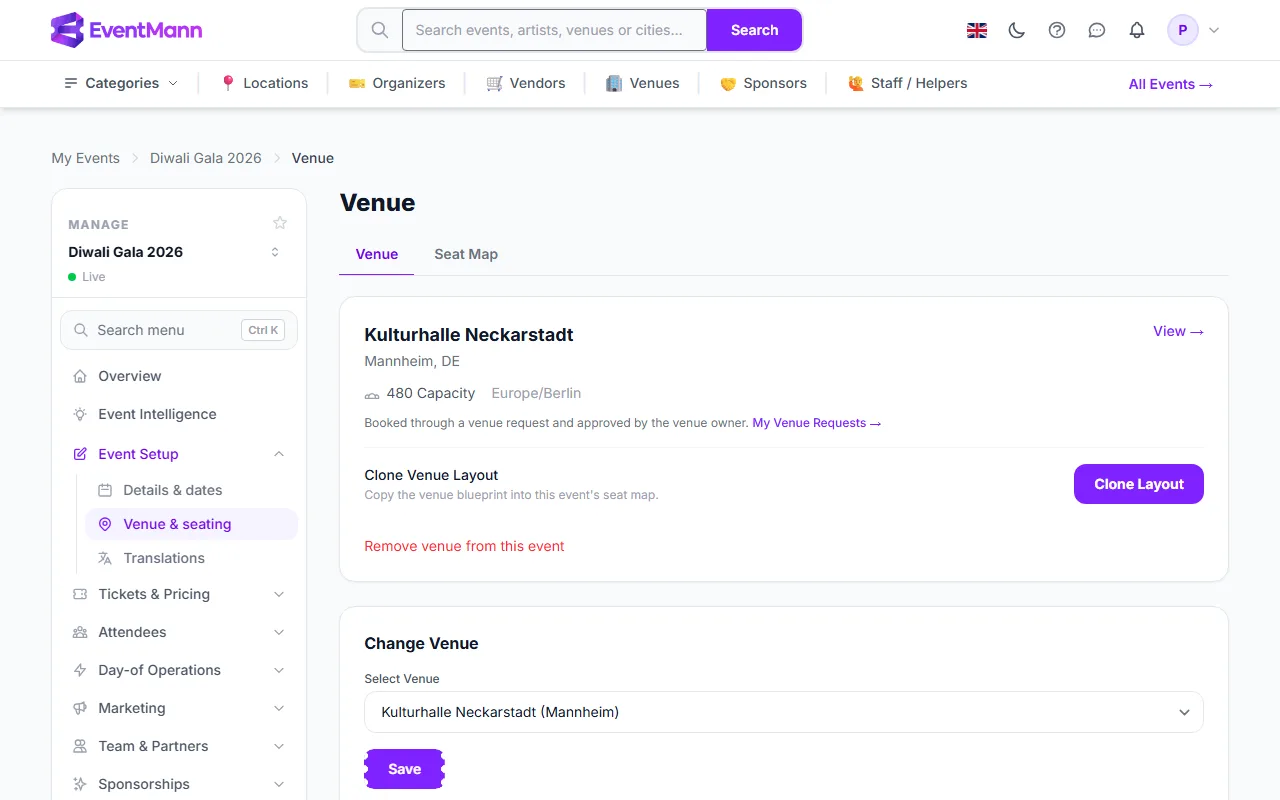Click the purple Search button

click(x=754, y=30)
